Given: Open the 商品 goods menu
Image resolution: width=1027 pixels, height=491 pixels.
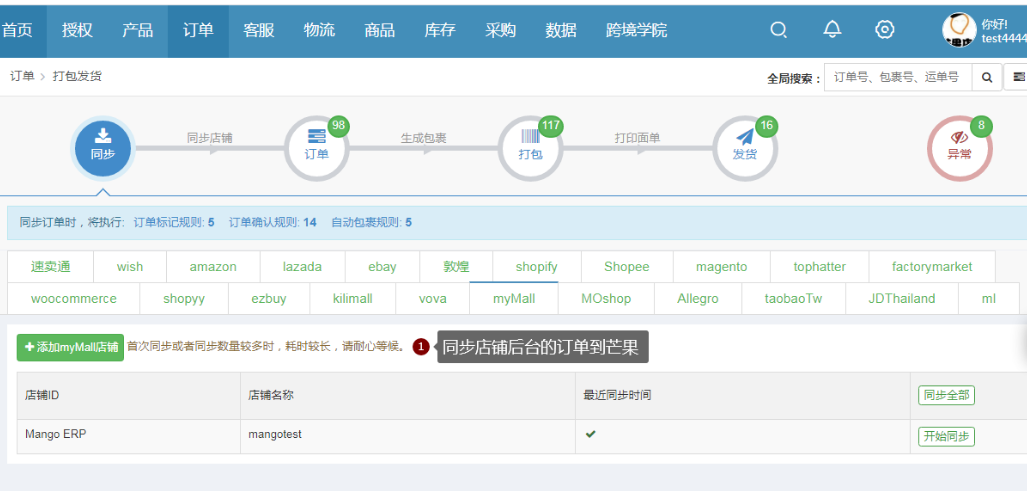Looking at the screenshot, I should click(x=379, y=29).
